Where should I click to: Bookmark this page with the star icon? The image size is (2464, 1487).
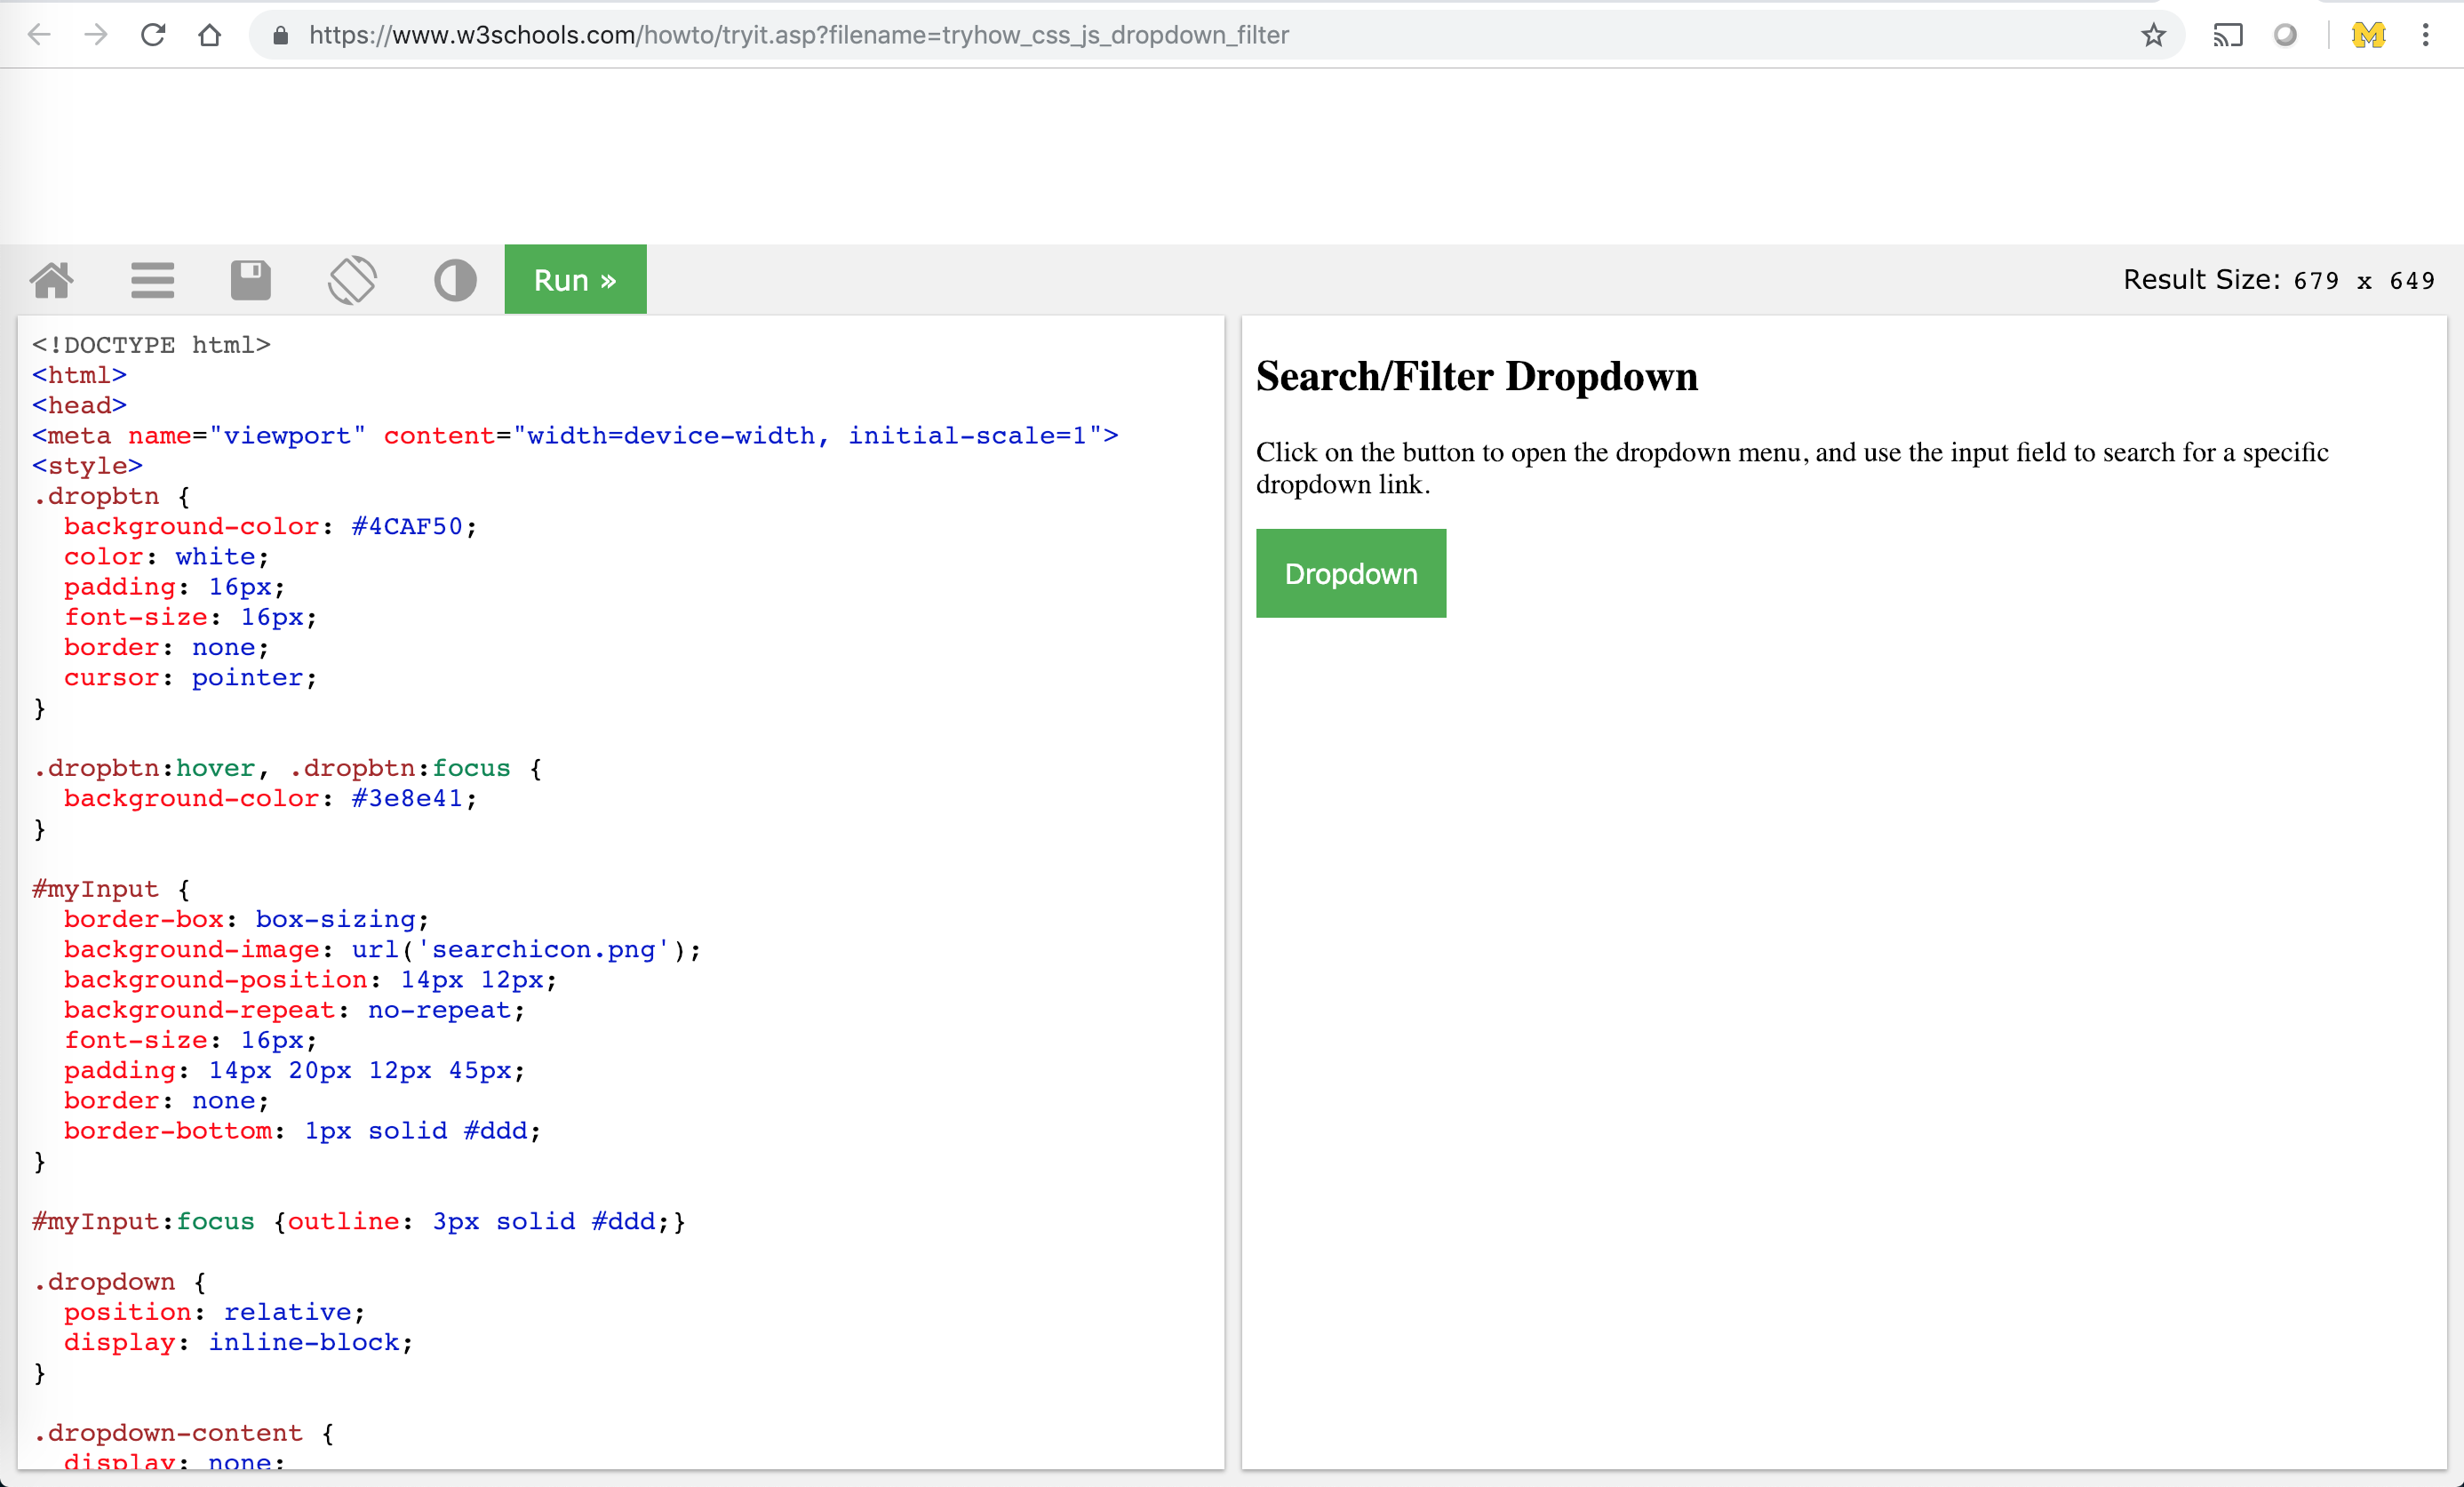tap(2153, 36)
